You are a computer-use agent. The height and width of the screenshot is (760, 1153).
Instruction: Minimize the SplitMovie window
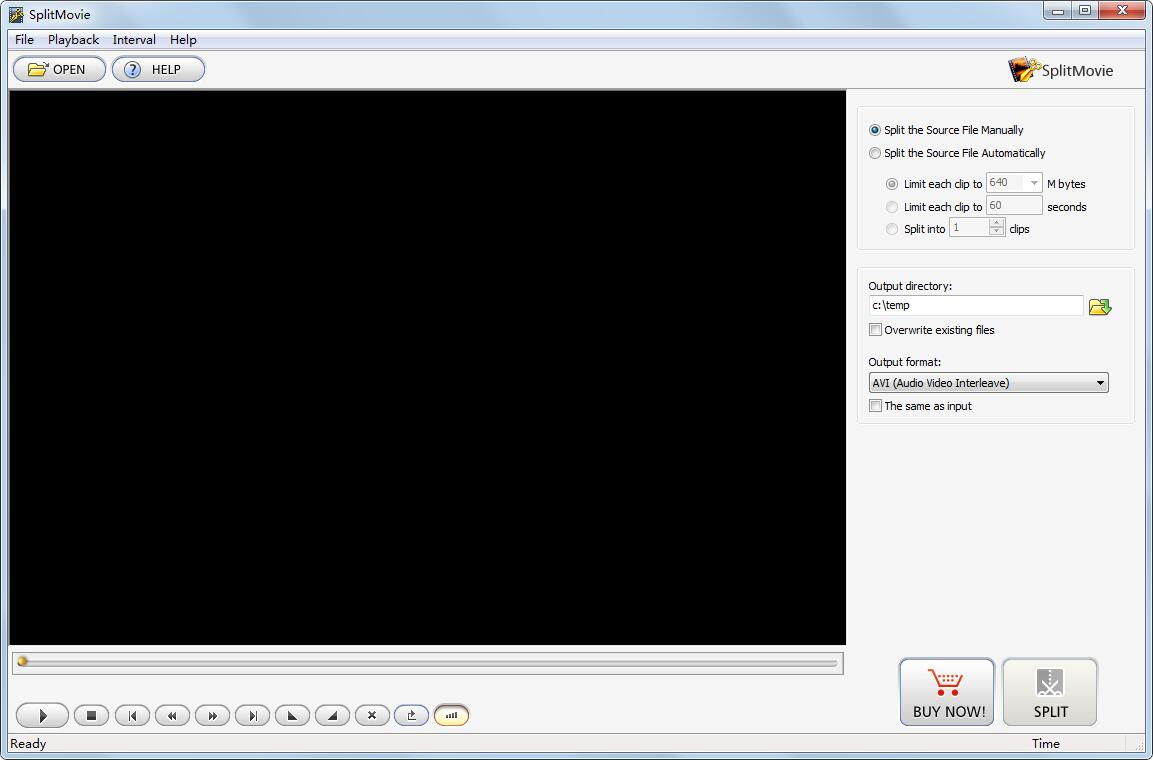pos(1058,11)
